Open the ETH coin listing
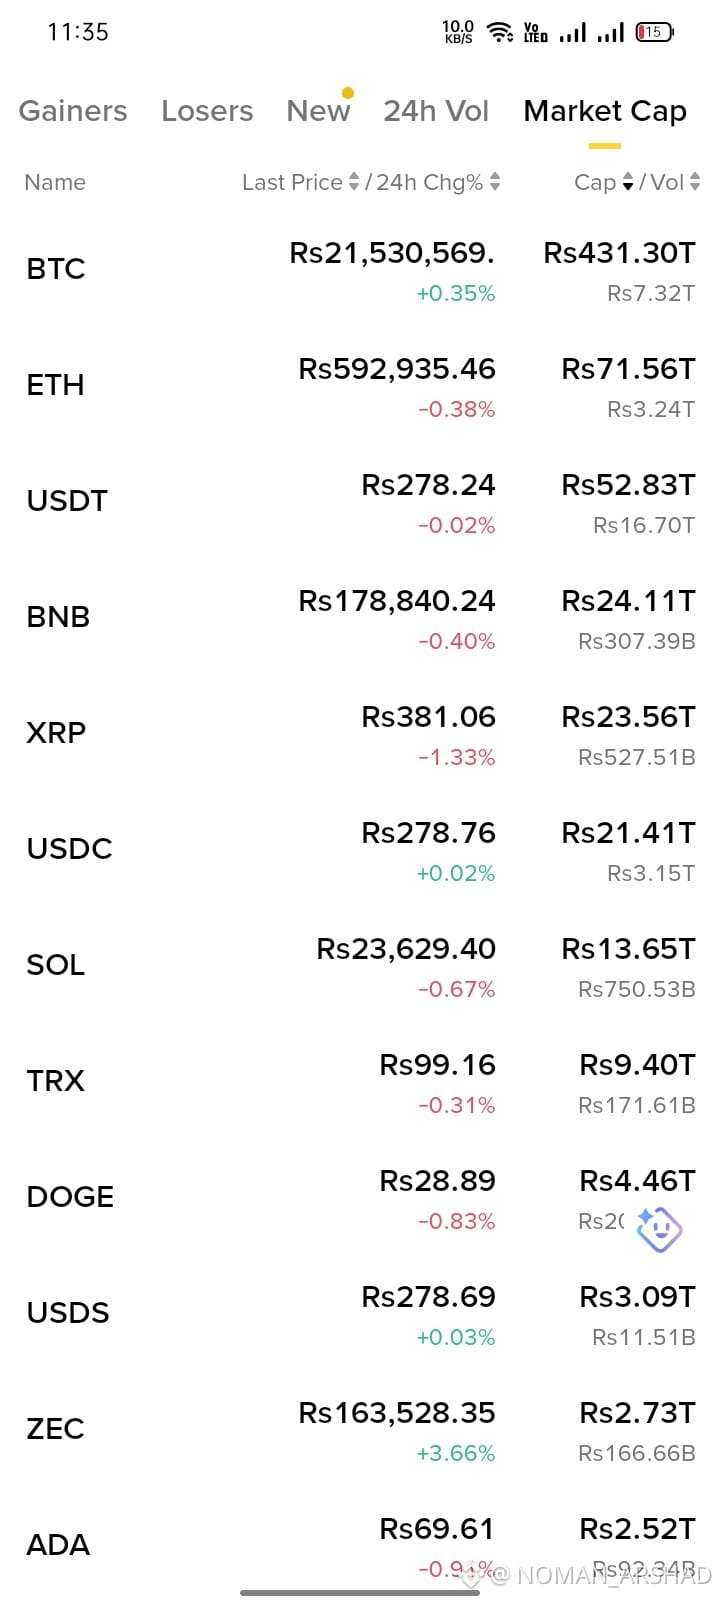The width and height of the screenshot is (720, 1600). coord(360,386)
